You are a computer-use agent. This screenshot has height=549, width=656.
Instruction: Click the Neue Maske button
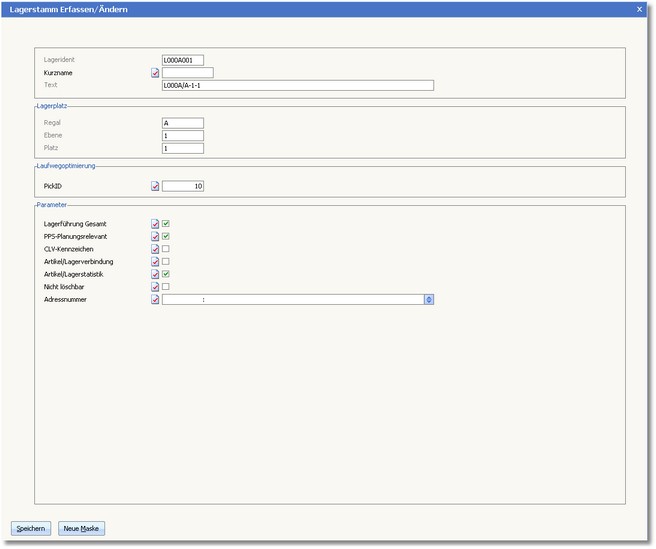tap(81, 528)
